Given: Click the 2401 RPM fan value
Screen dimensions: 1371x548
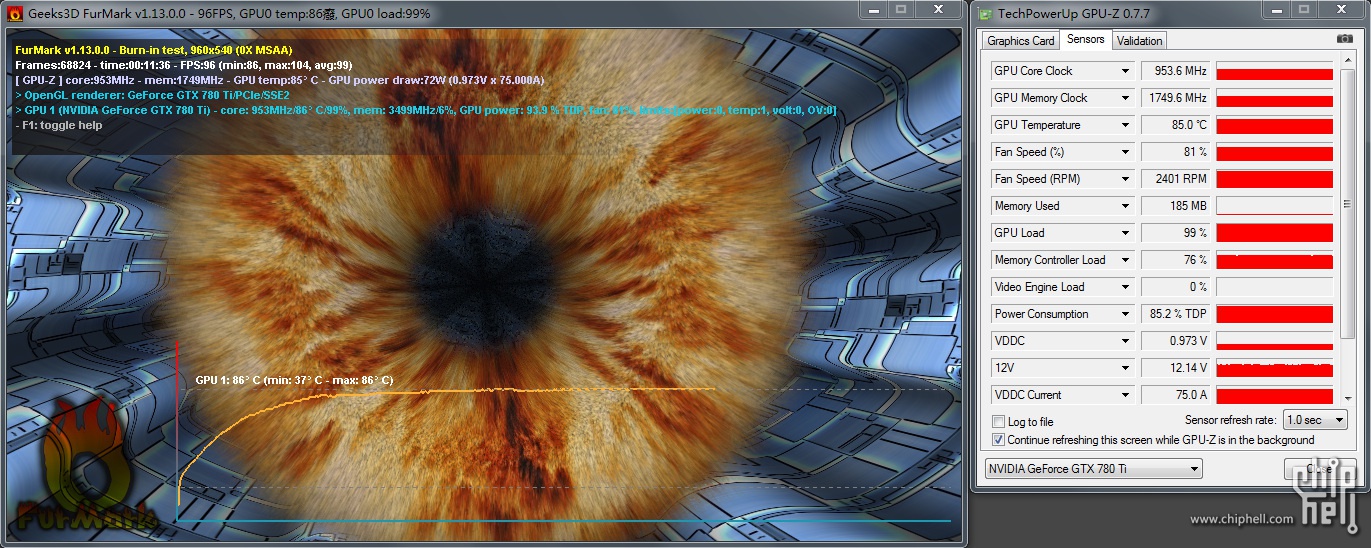Looking at the screenshot, I should (x=1176, y=179).
